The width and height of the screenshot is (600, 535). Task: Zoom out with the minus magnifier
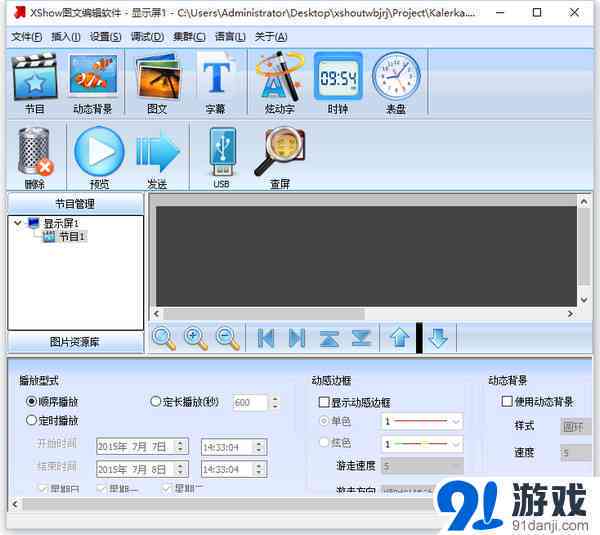click(227, 338)
